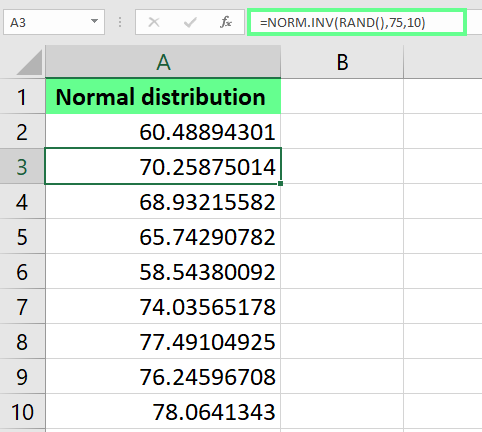Screen dimensions: 482x432
Task: Select row 4 header
Action: 22,202
